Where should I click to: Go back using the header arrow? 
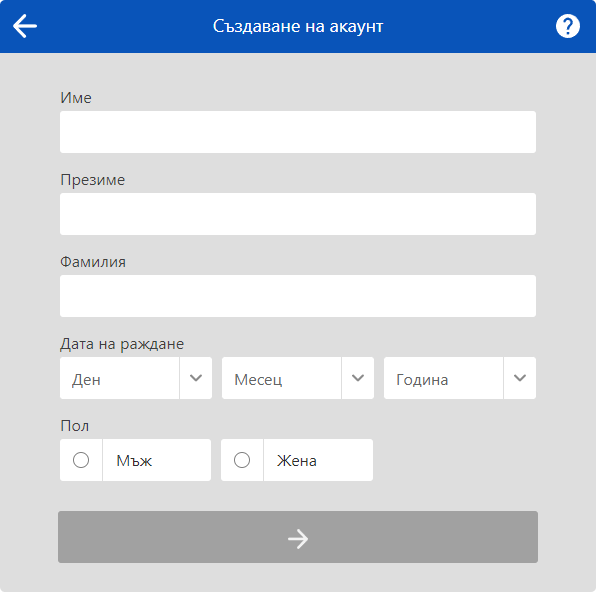25,26
